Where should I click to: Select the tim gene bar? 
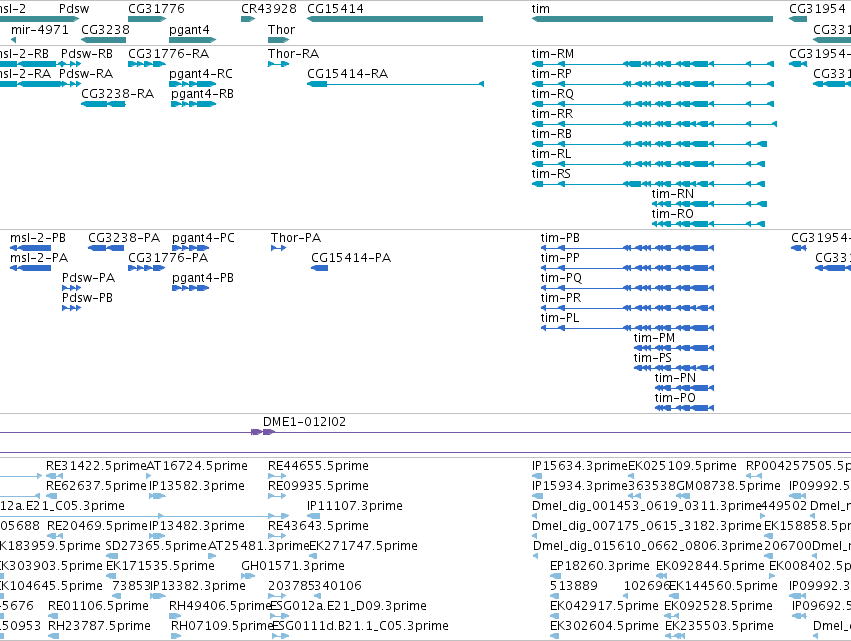(652, 19)
